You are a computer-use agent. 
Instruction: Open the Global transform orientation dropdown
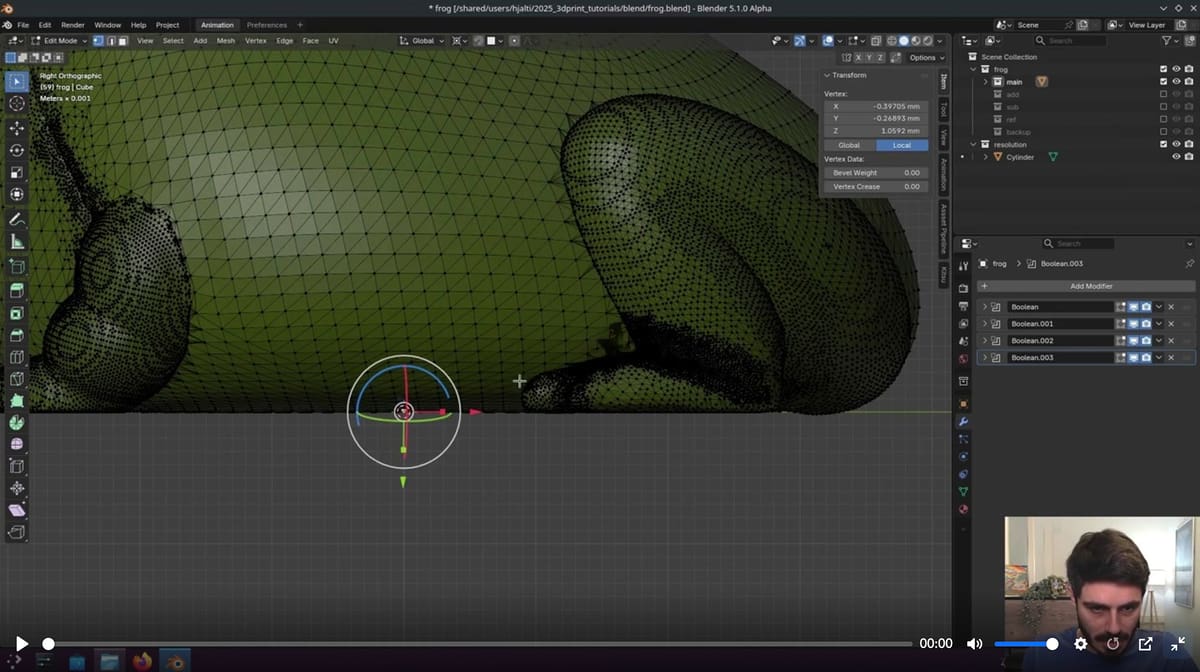[422, 41]
